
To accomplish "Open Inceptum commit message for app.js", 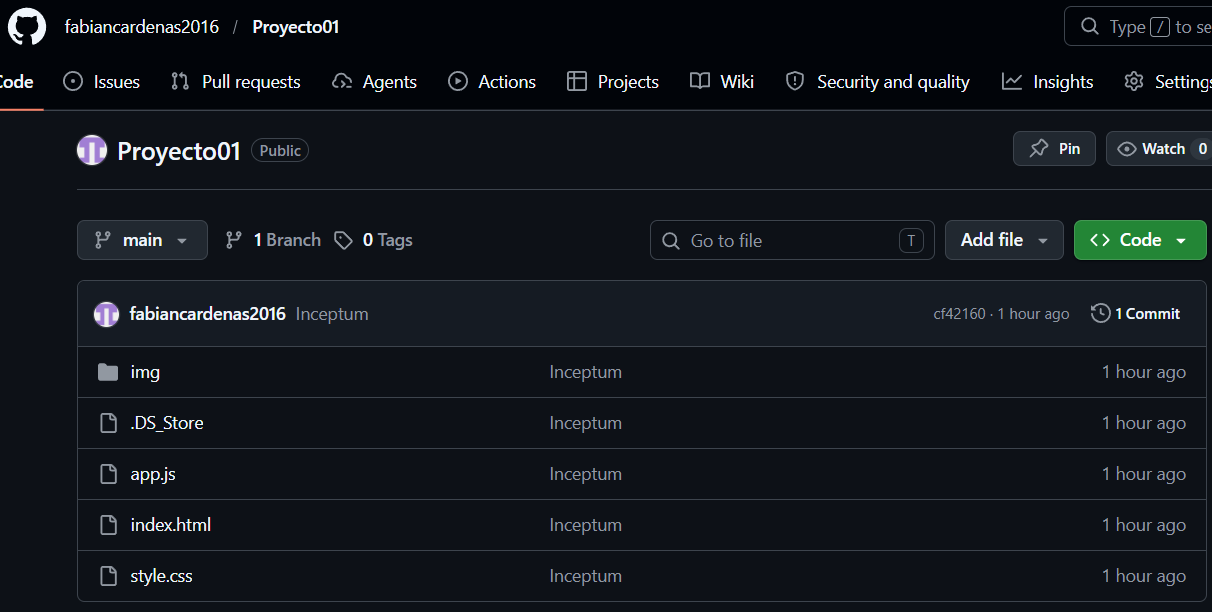I will 586,474.
